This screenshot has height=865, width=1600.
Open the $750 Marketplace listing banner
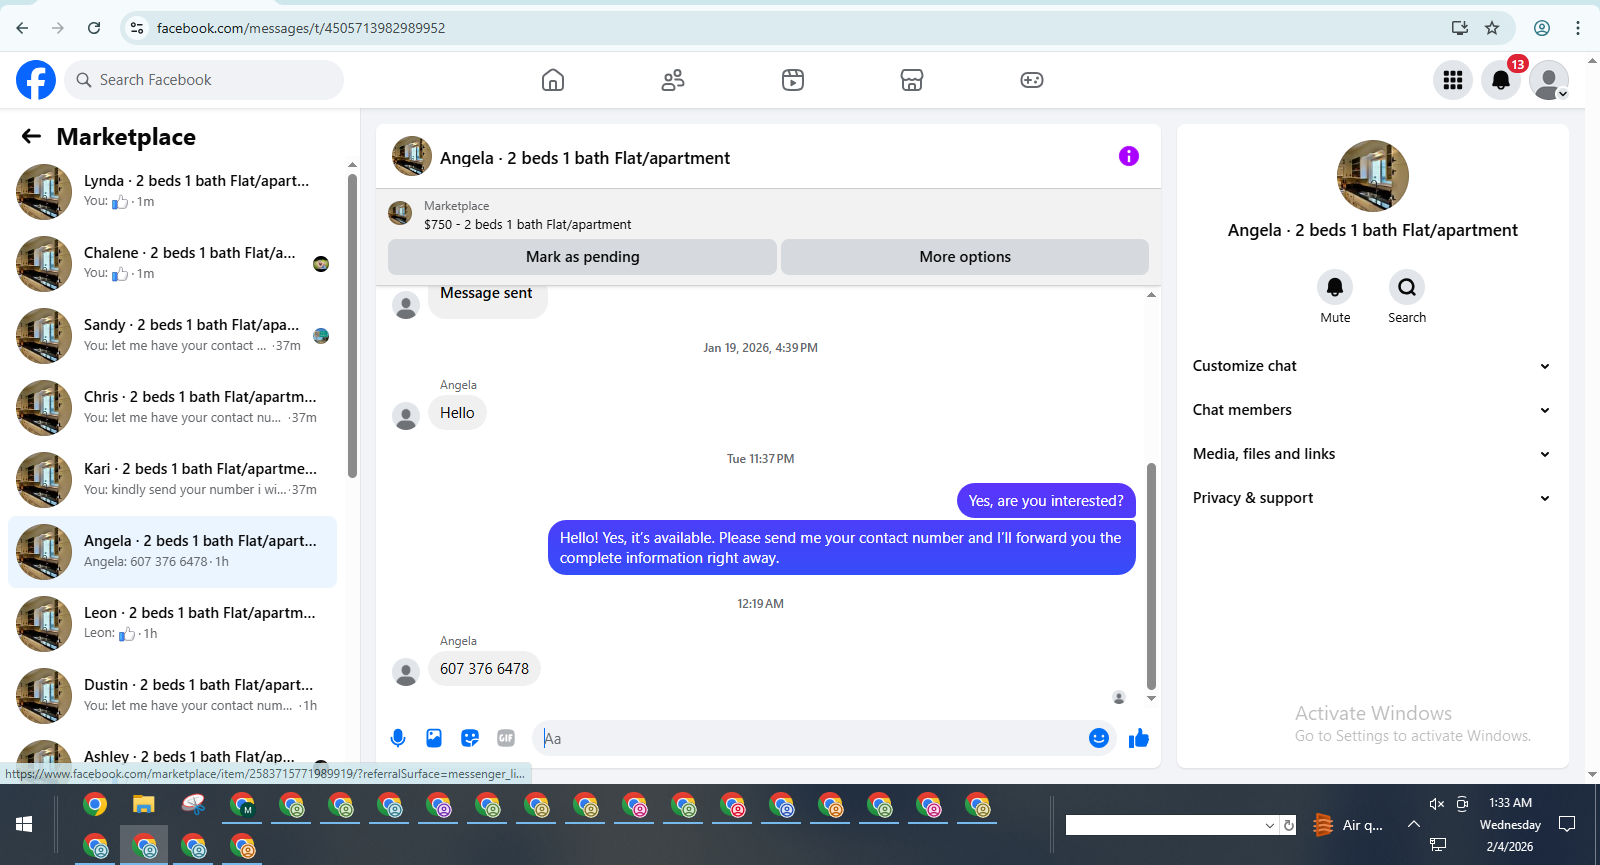point(768,214)
